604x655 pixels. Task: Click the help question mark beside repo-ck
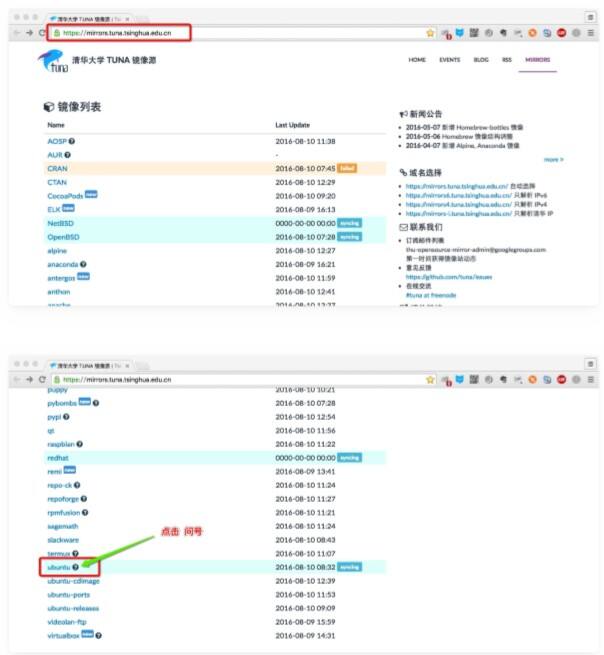[x=77, y=485]
